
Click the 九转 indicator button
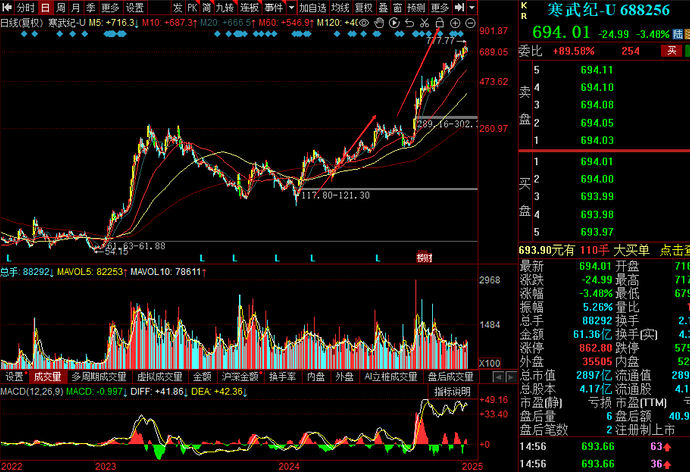[x=224, y=7]
